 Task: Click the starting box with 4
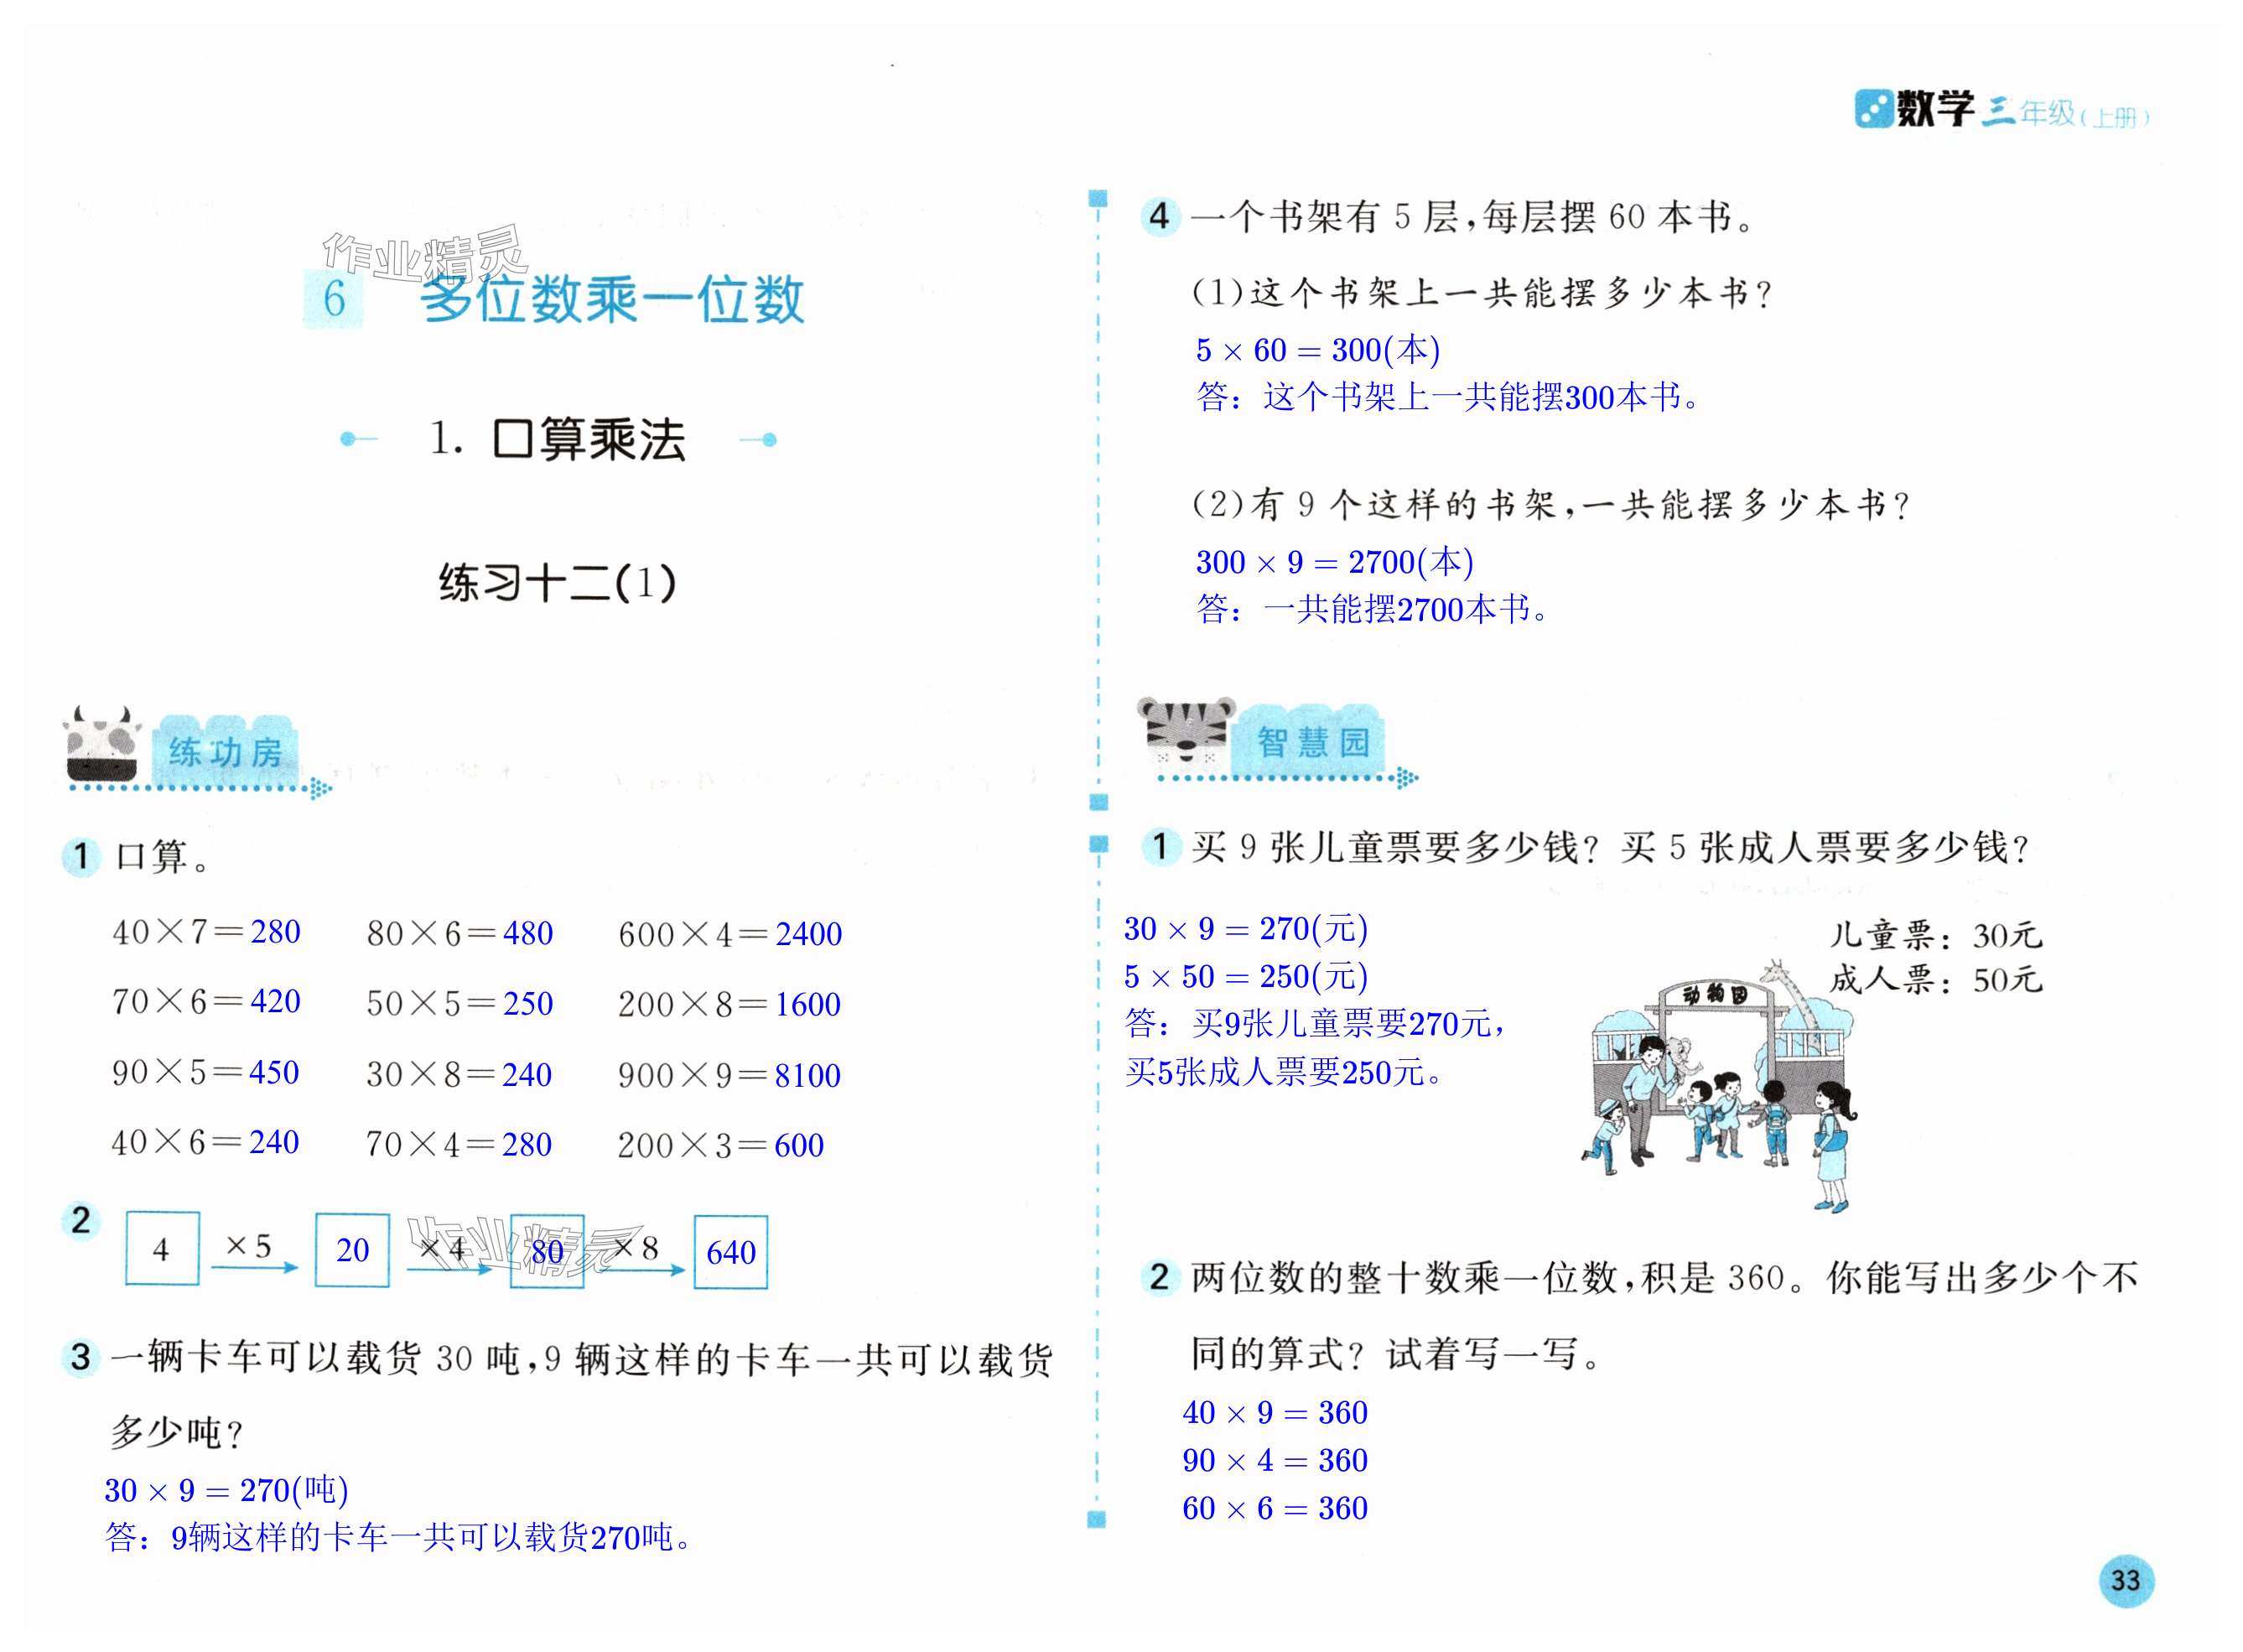tap(162, 1249)
